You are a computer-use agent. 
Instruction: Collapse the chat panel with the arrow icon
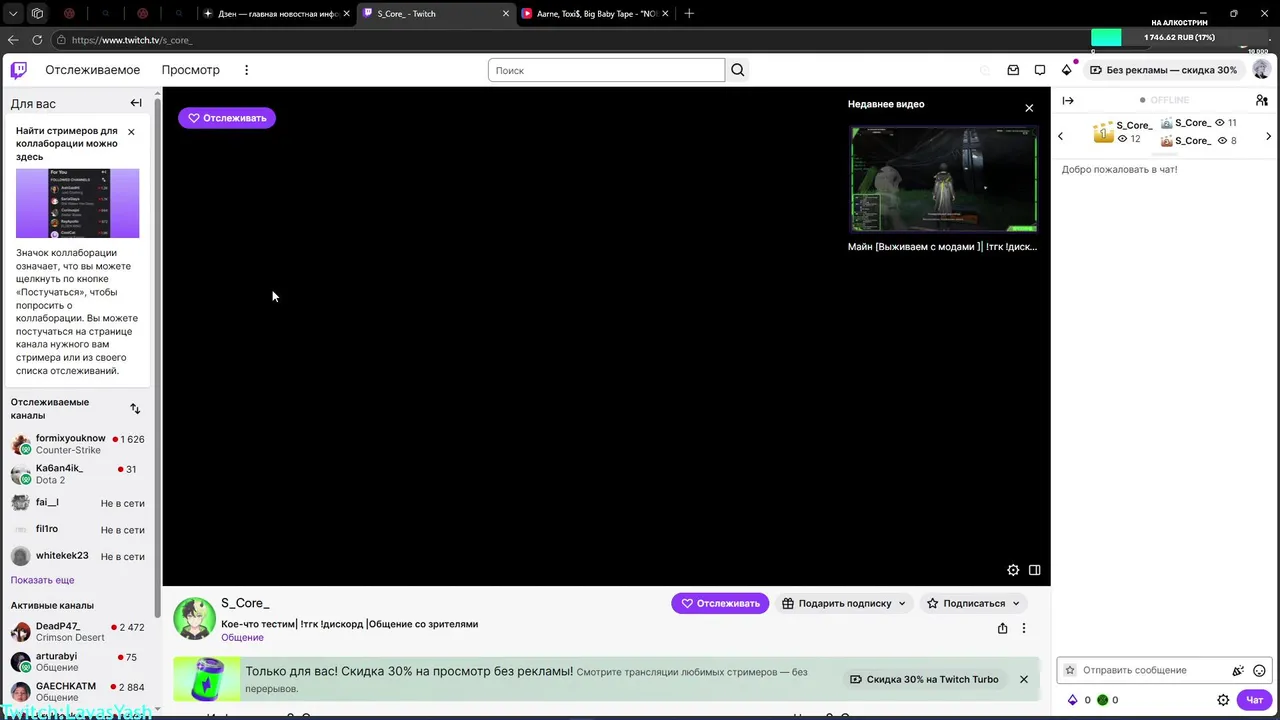coord(1068,100)
